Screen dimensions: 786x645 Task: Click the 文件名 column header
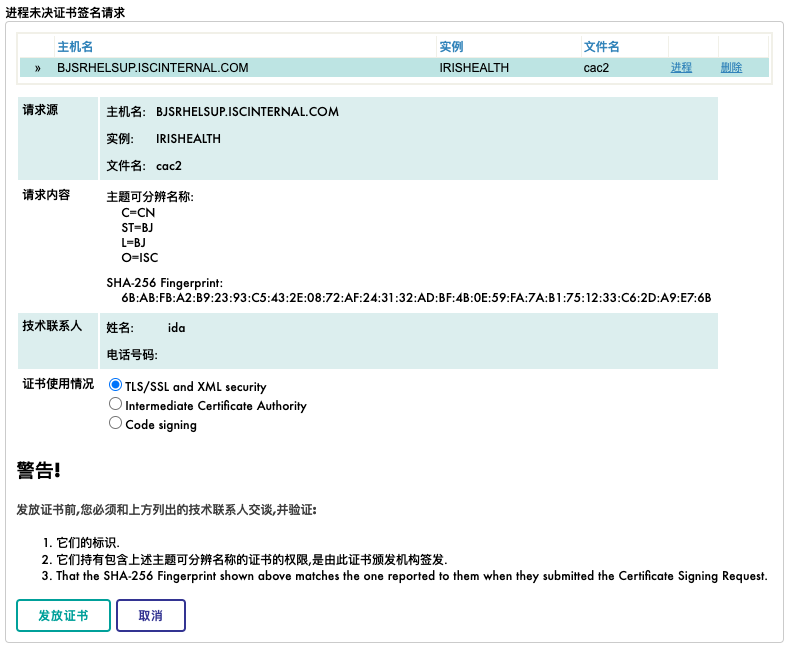point(601,47)
